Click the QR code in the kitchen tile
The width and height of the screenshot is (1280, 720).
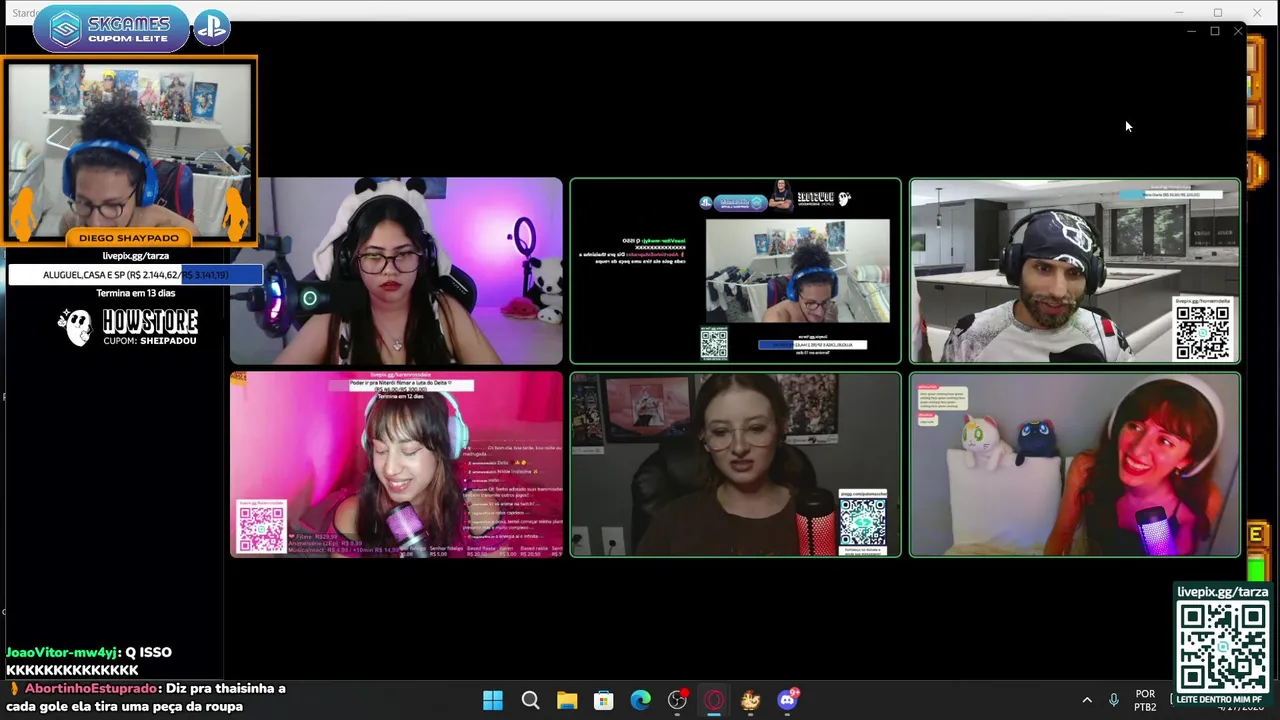(x=1203, y=333)
